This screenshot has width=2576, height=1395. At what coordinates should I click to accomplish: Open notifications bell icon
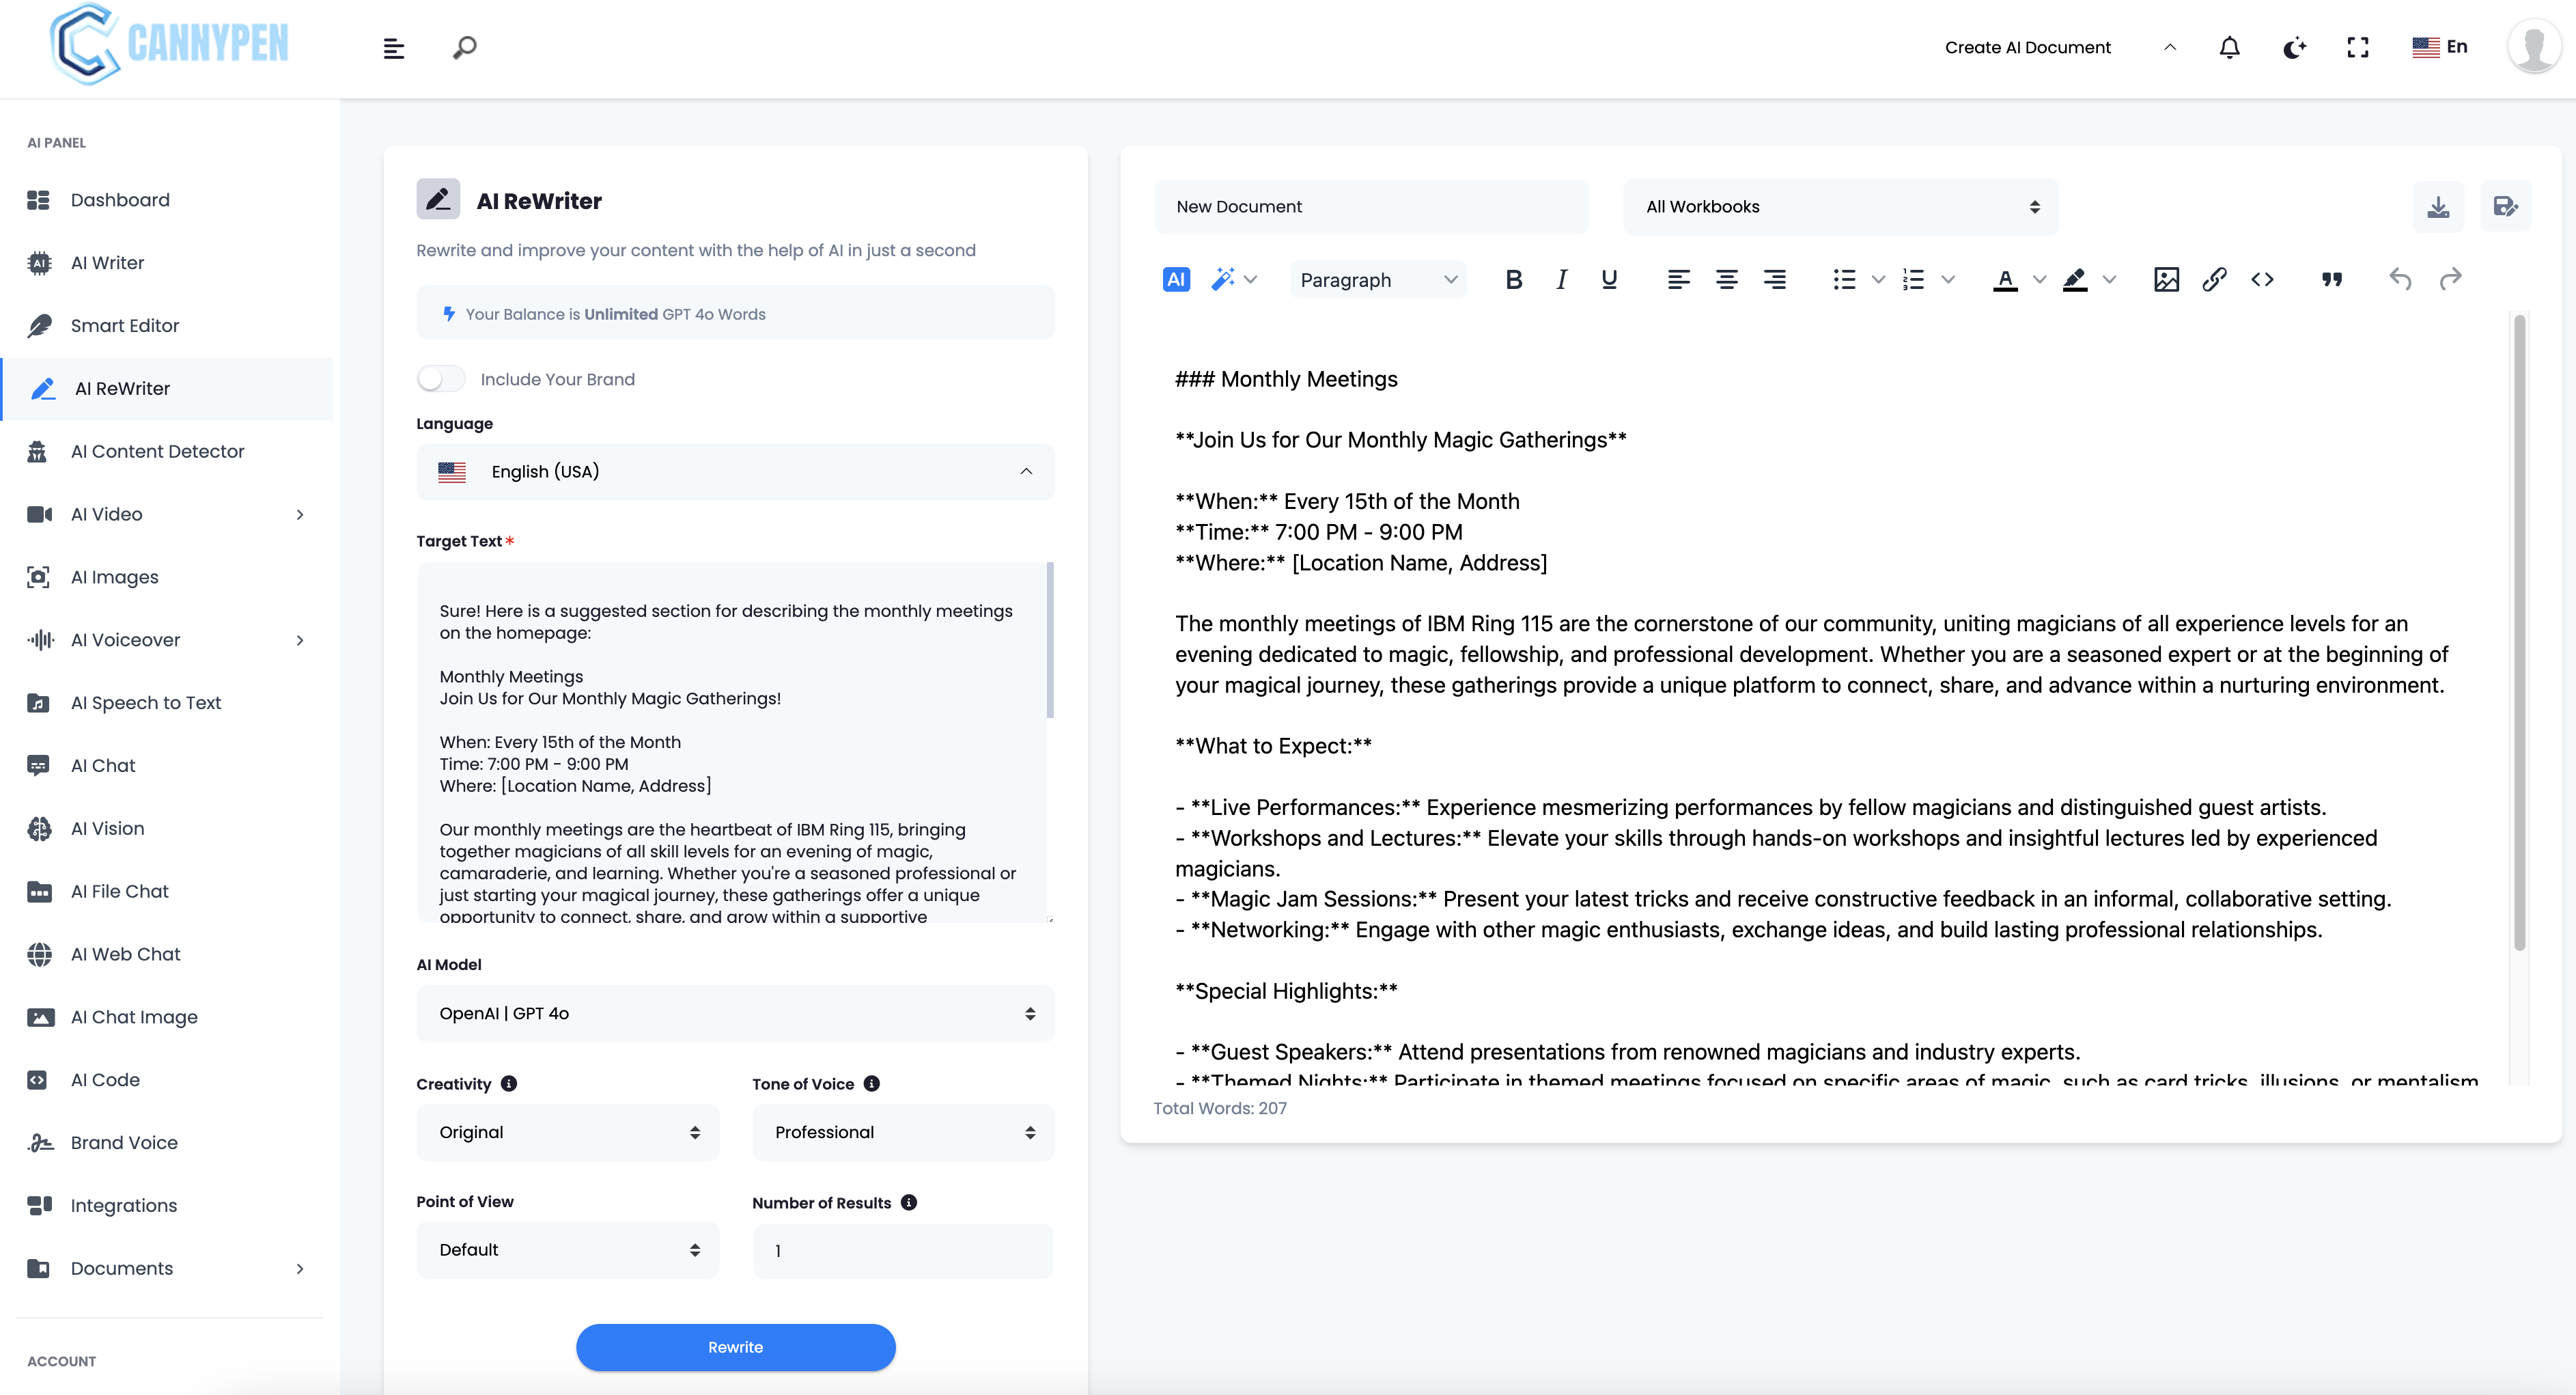(x=2229, y=47)
